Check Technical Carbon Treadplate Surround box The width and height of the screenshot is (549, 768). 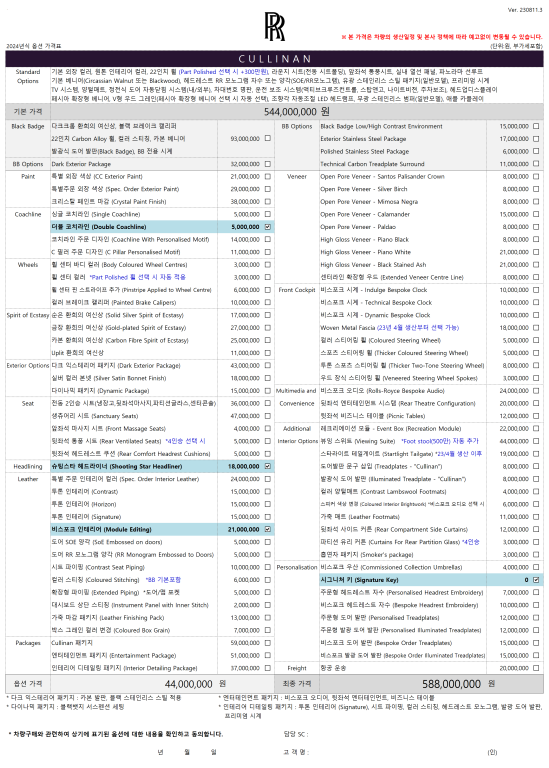click(536, 164)
